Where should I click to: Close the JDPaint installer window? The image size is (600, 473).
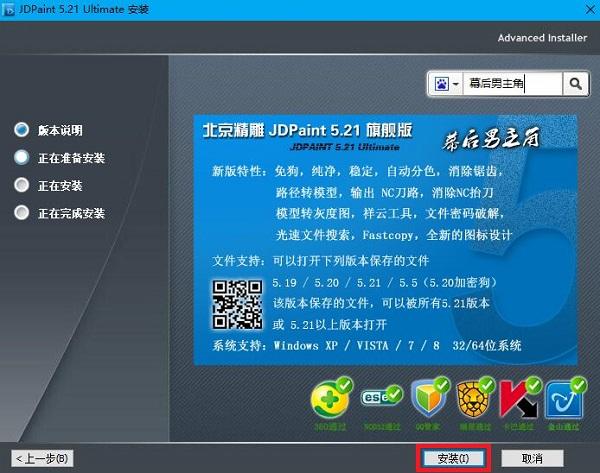coord(590,9)
